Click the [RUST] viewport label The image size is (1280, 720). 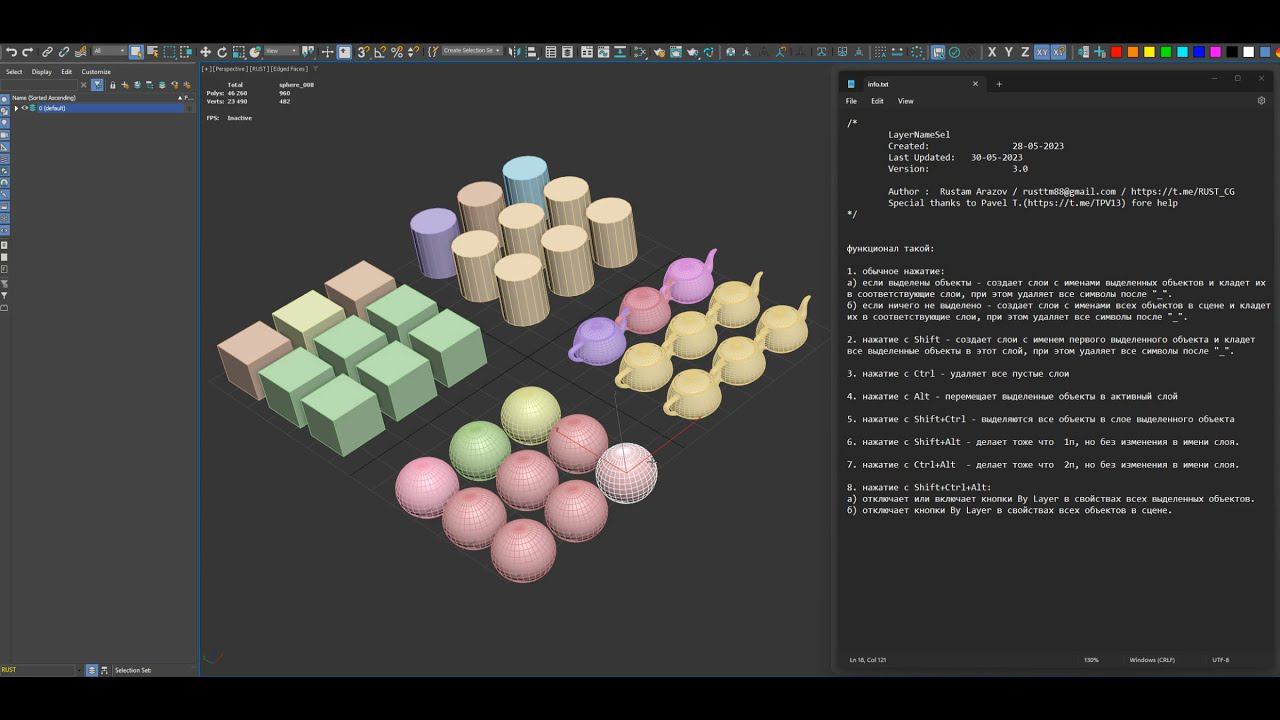click(x=259, y=69)
